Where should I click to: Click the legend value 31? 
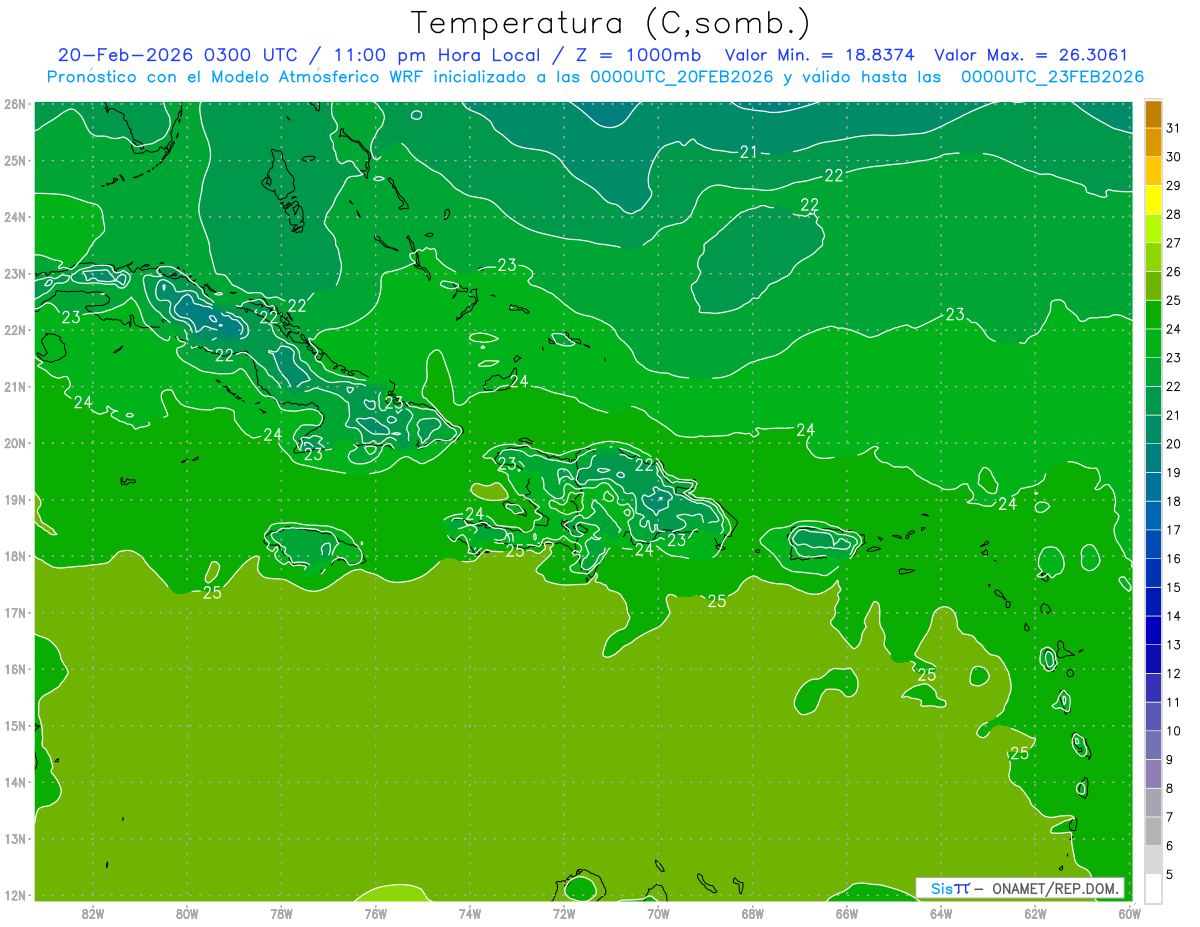tap(1173, 128)
